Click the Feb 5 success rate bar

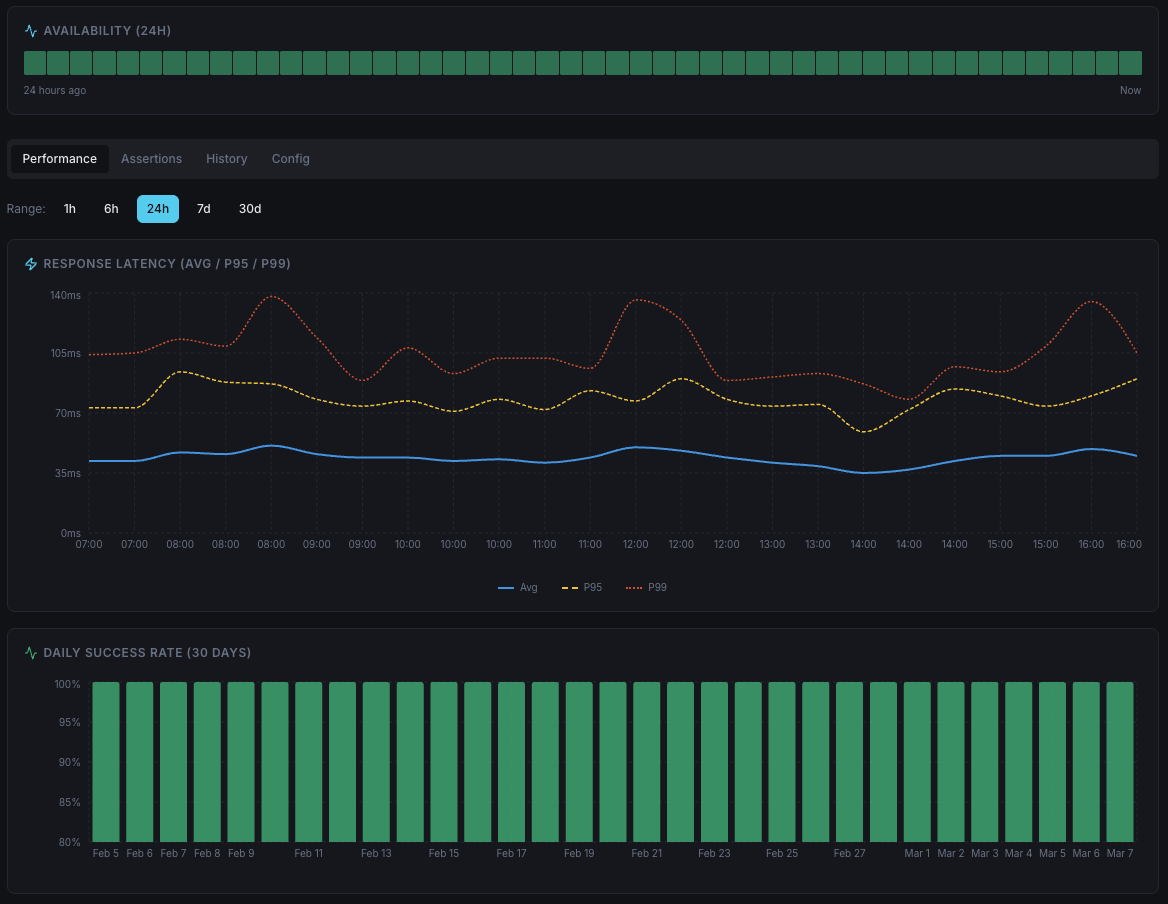(105, 760)
